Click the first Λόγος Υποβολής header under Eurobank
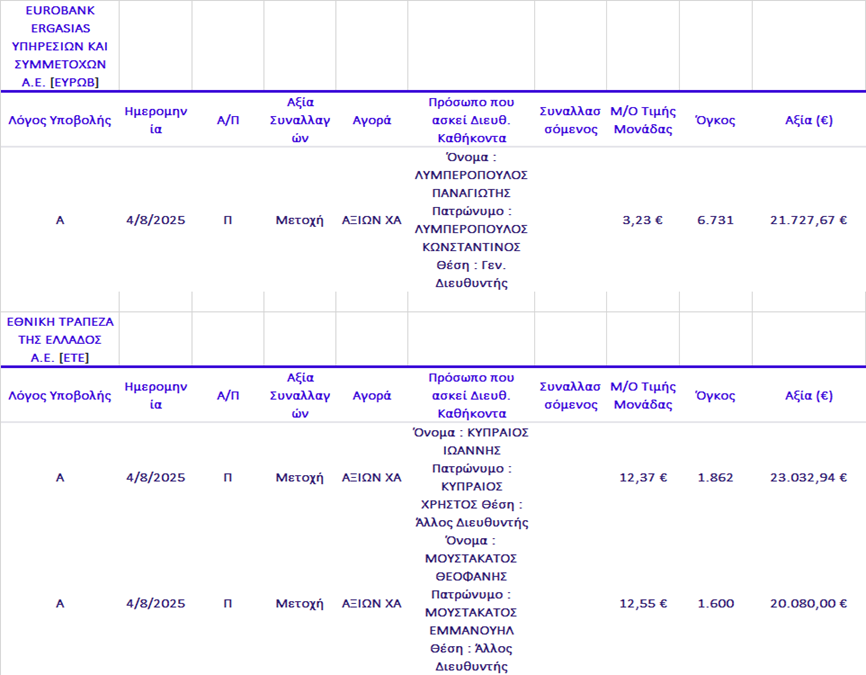This screenshot has height=675, width=866. (60, 120)
